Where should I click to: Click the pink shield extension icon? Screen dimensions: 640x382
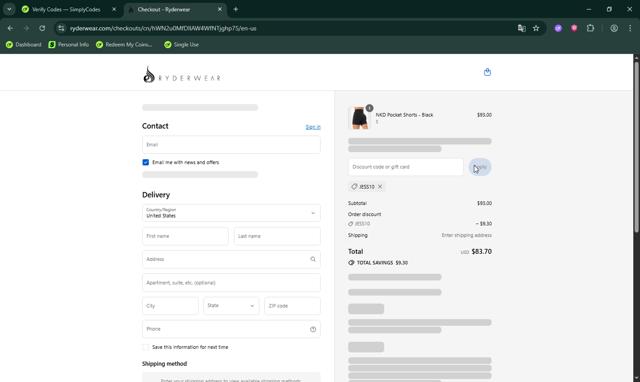[x=574, y=28]
